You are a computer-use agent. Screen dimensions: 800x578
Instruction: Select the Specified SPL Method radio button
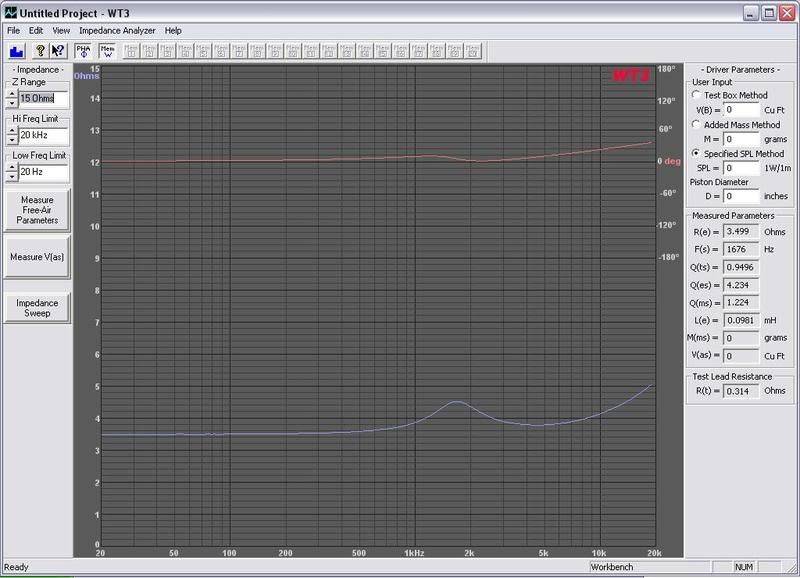coord(696,153)
